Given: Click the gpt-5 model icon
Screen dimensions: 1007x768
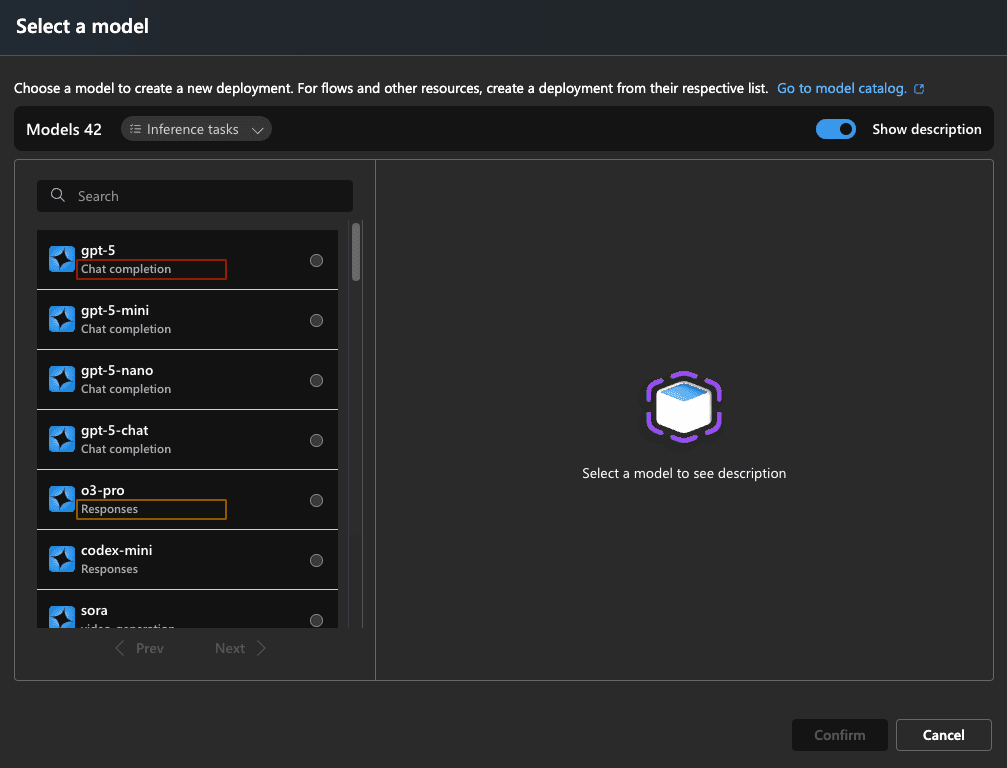Looking at the screenshot, I should click(62, 259).
